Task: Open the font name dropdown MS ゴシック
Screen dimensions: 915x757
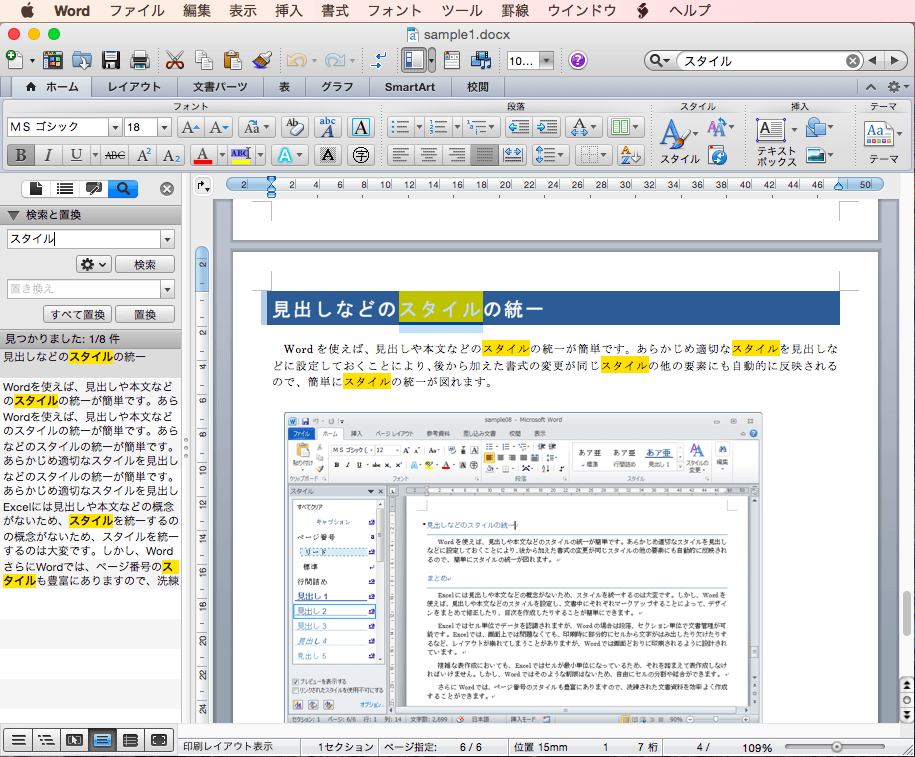Action: click(115, 127)
